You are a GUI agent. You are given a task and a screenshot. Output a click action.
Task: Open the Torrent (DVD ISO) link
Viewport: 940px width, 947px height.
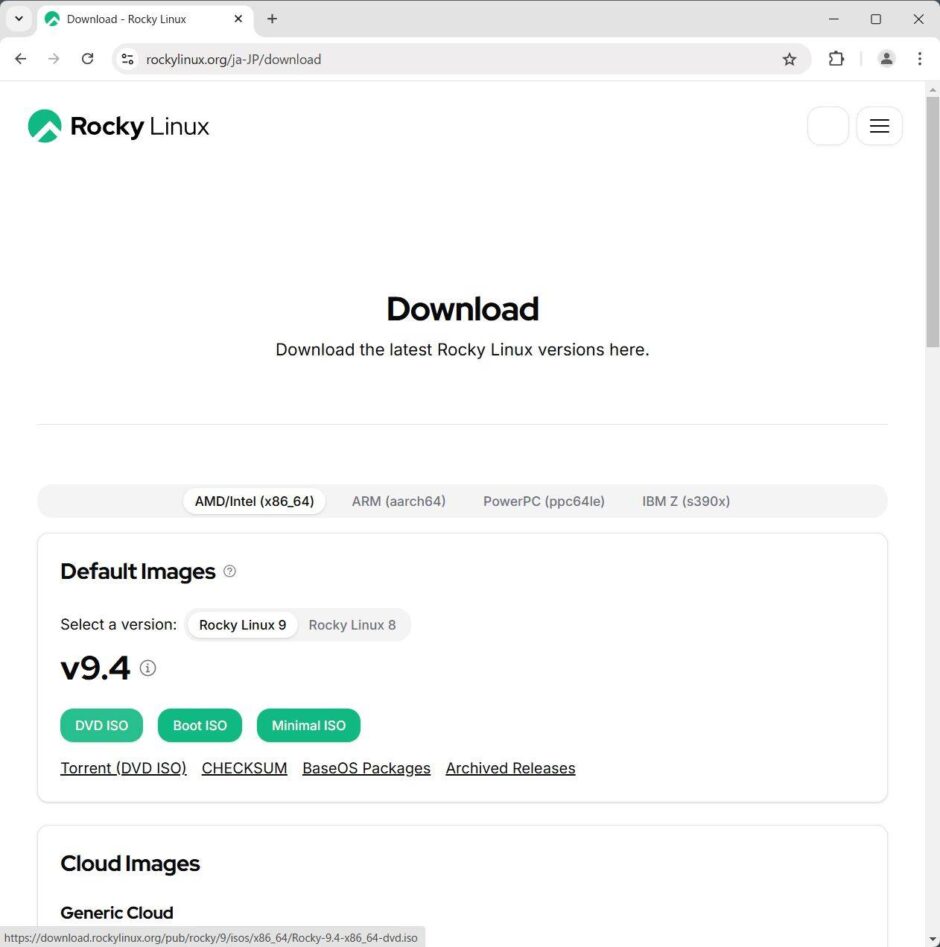123,768
